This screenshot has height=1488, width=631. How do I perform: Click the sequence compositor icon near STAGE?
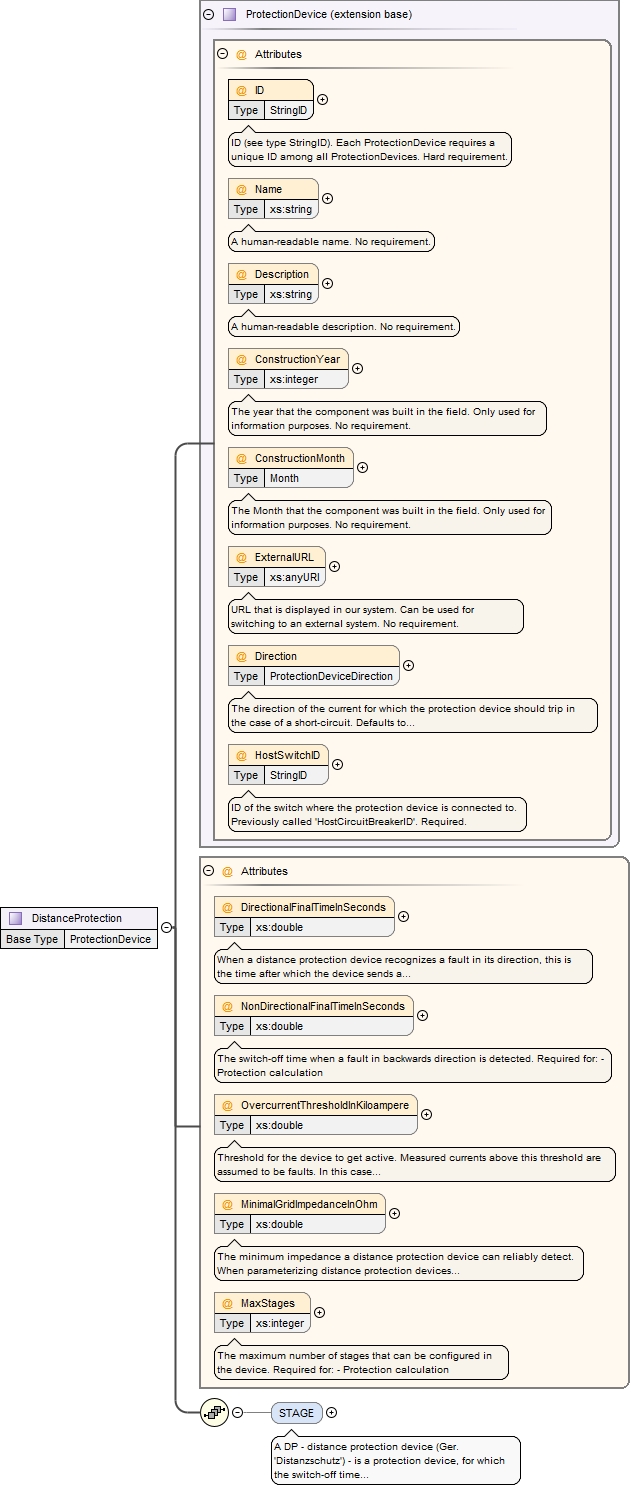[214, 1413]
